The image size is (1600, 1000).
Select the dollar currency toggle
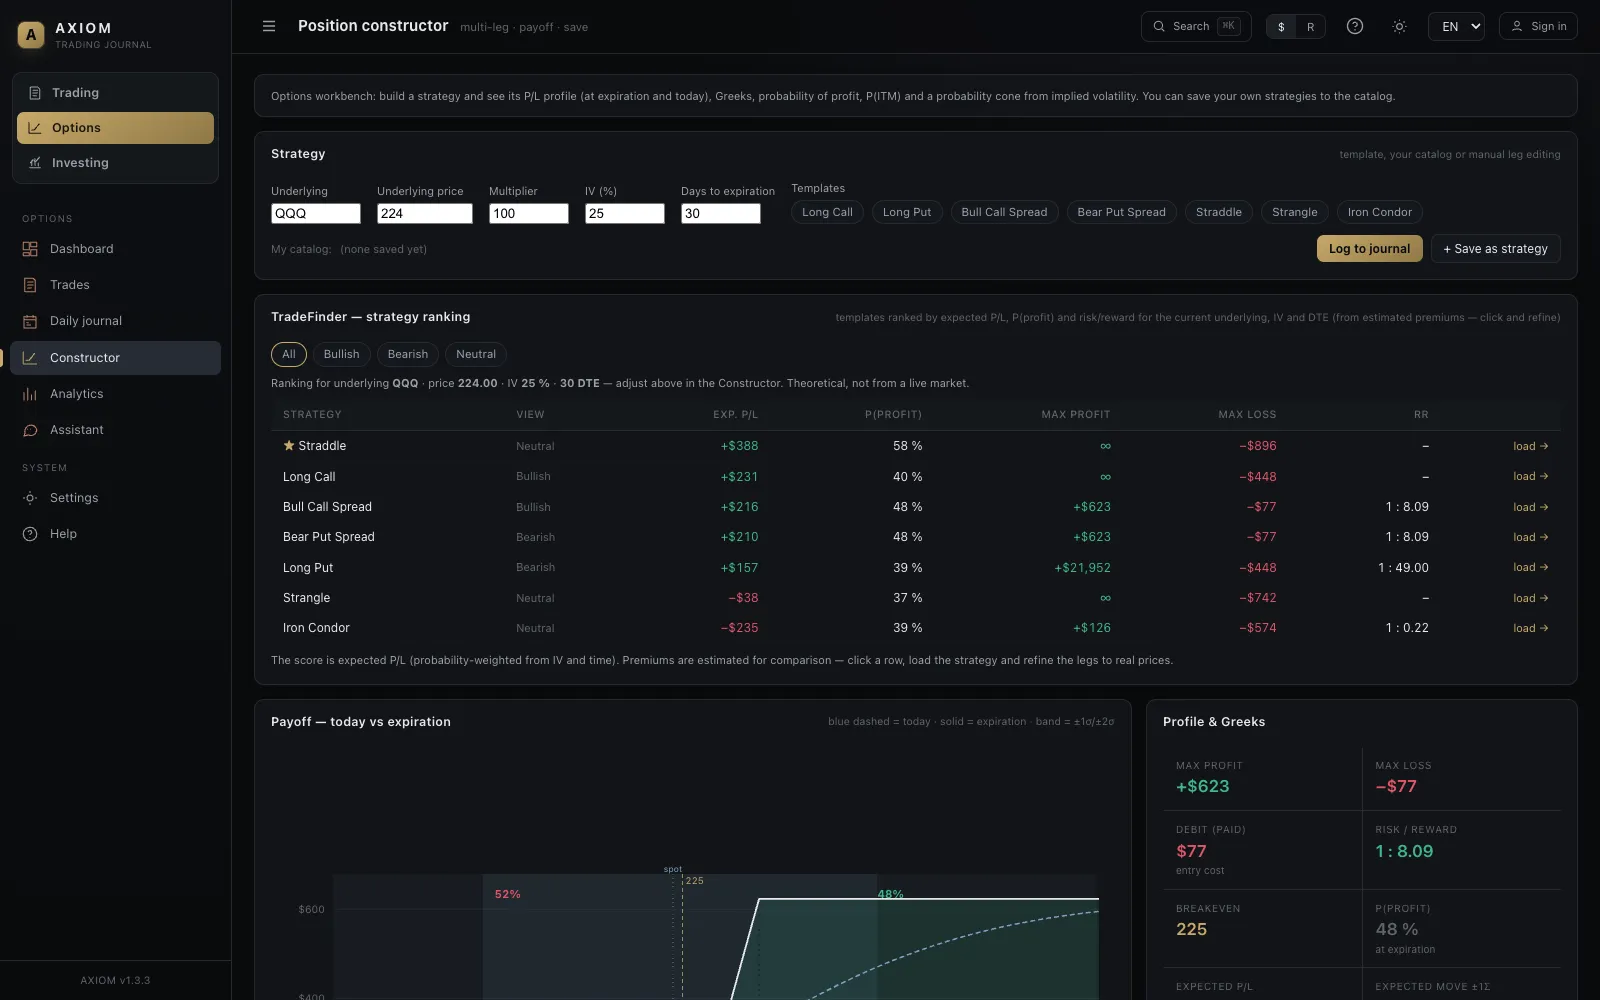1281,27
